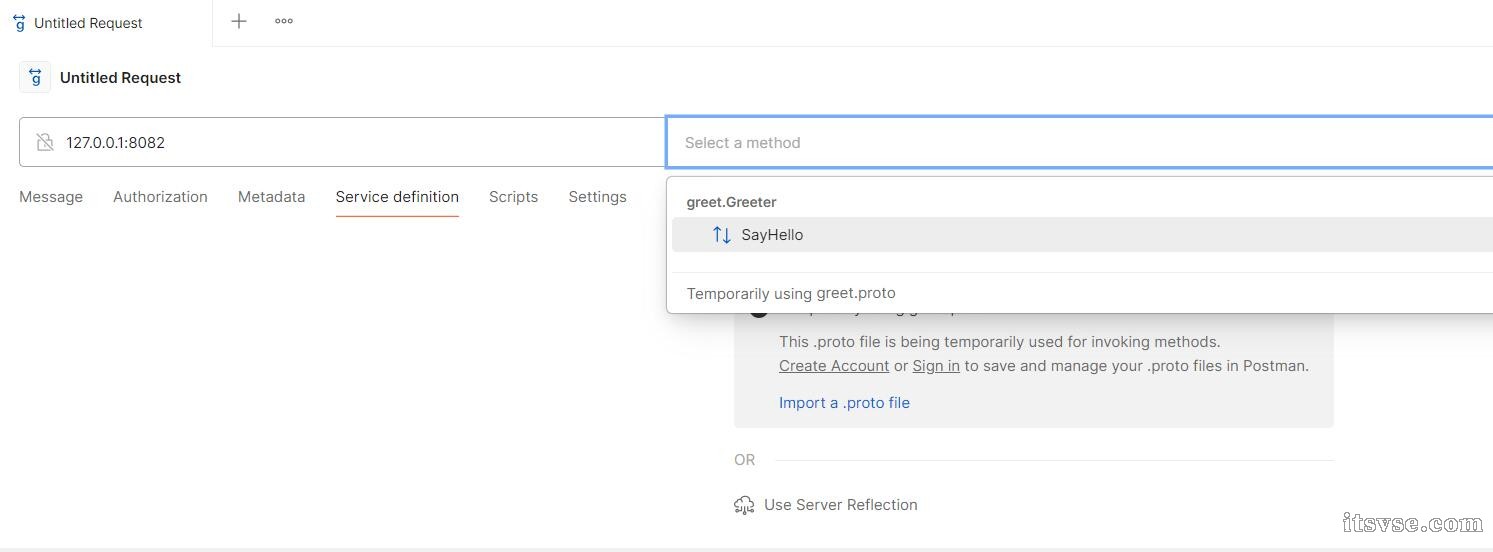This screenshot has height=552, width=1493.
Task: Click the Server Reflection cloud icon
Action: tap(744, 505)
